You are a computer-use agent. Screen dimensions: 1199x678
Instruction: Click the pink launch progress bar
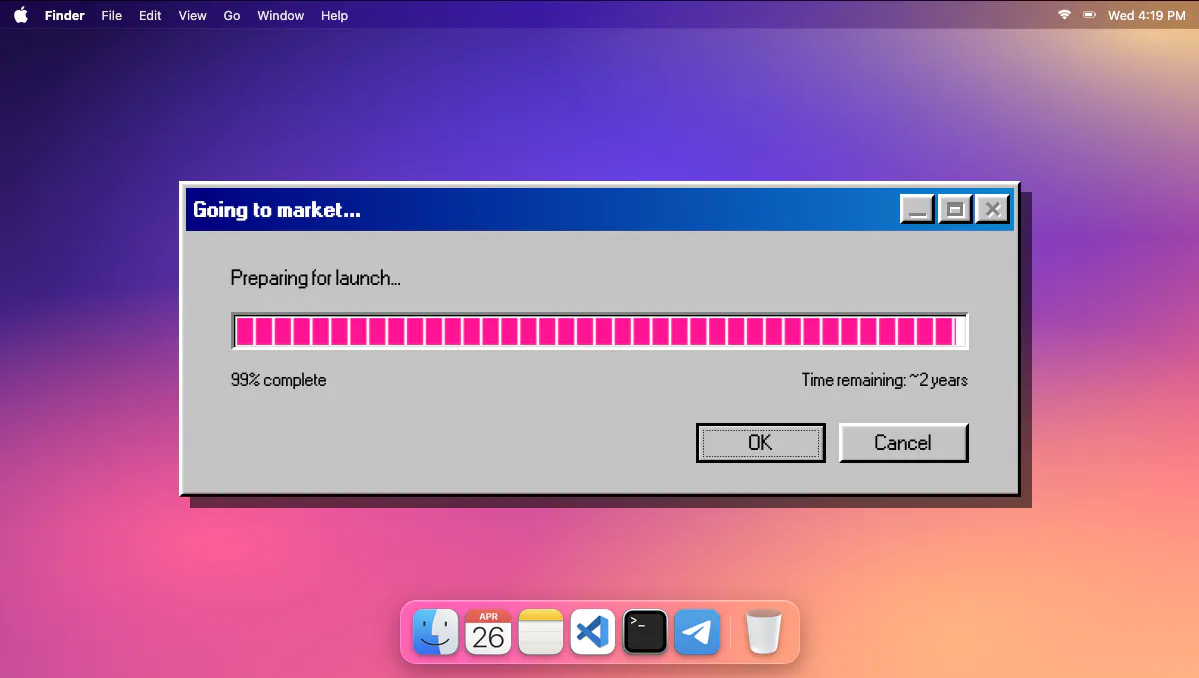pyautogui.click(x=600, y=331)
